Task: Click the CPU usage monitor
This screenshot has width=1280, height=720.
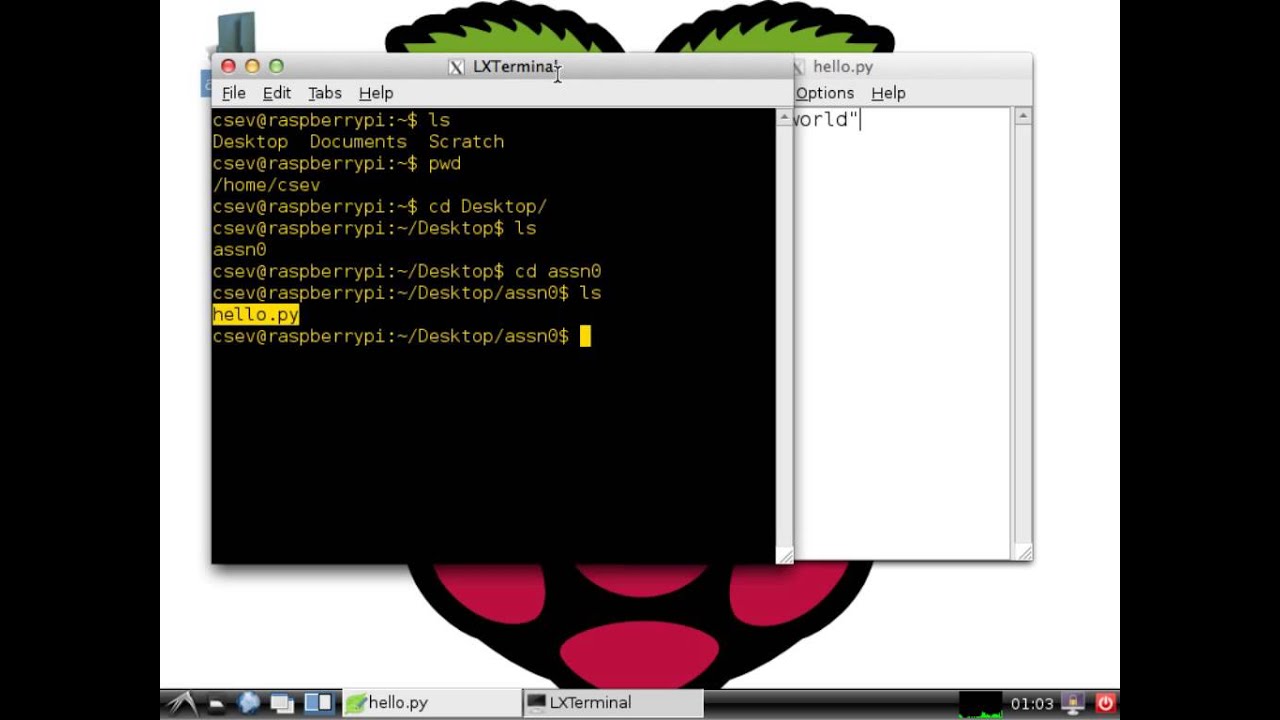Action: [x=980, y=704]
